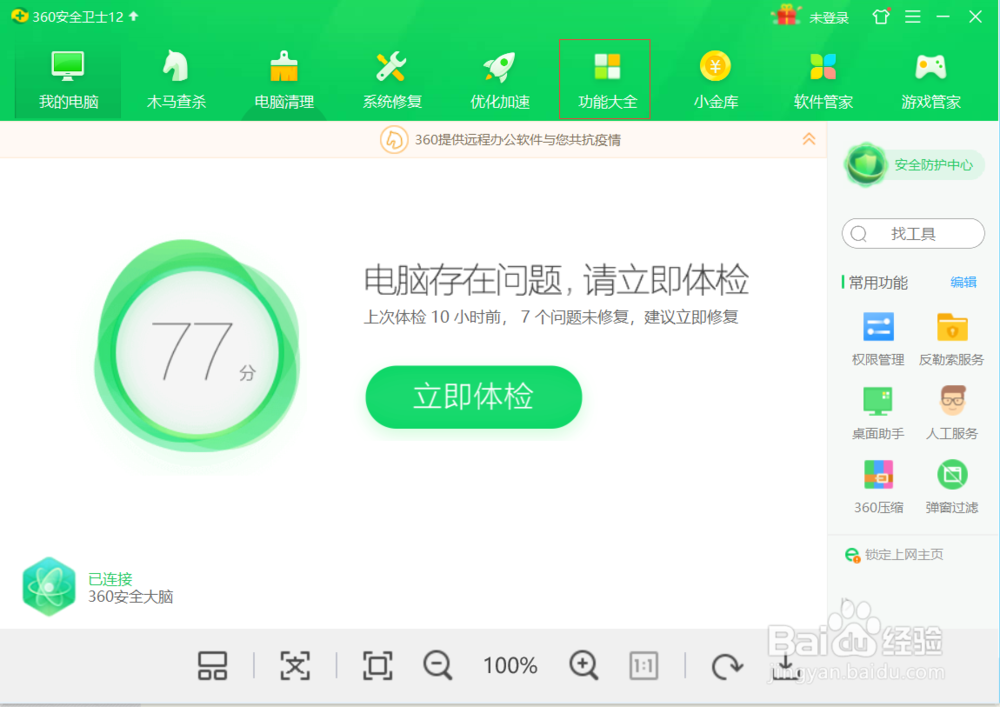Click the 找工具 search field

pos(913,234)
